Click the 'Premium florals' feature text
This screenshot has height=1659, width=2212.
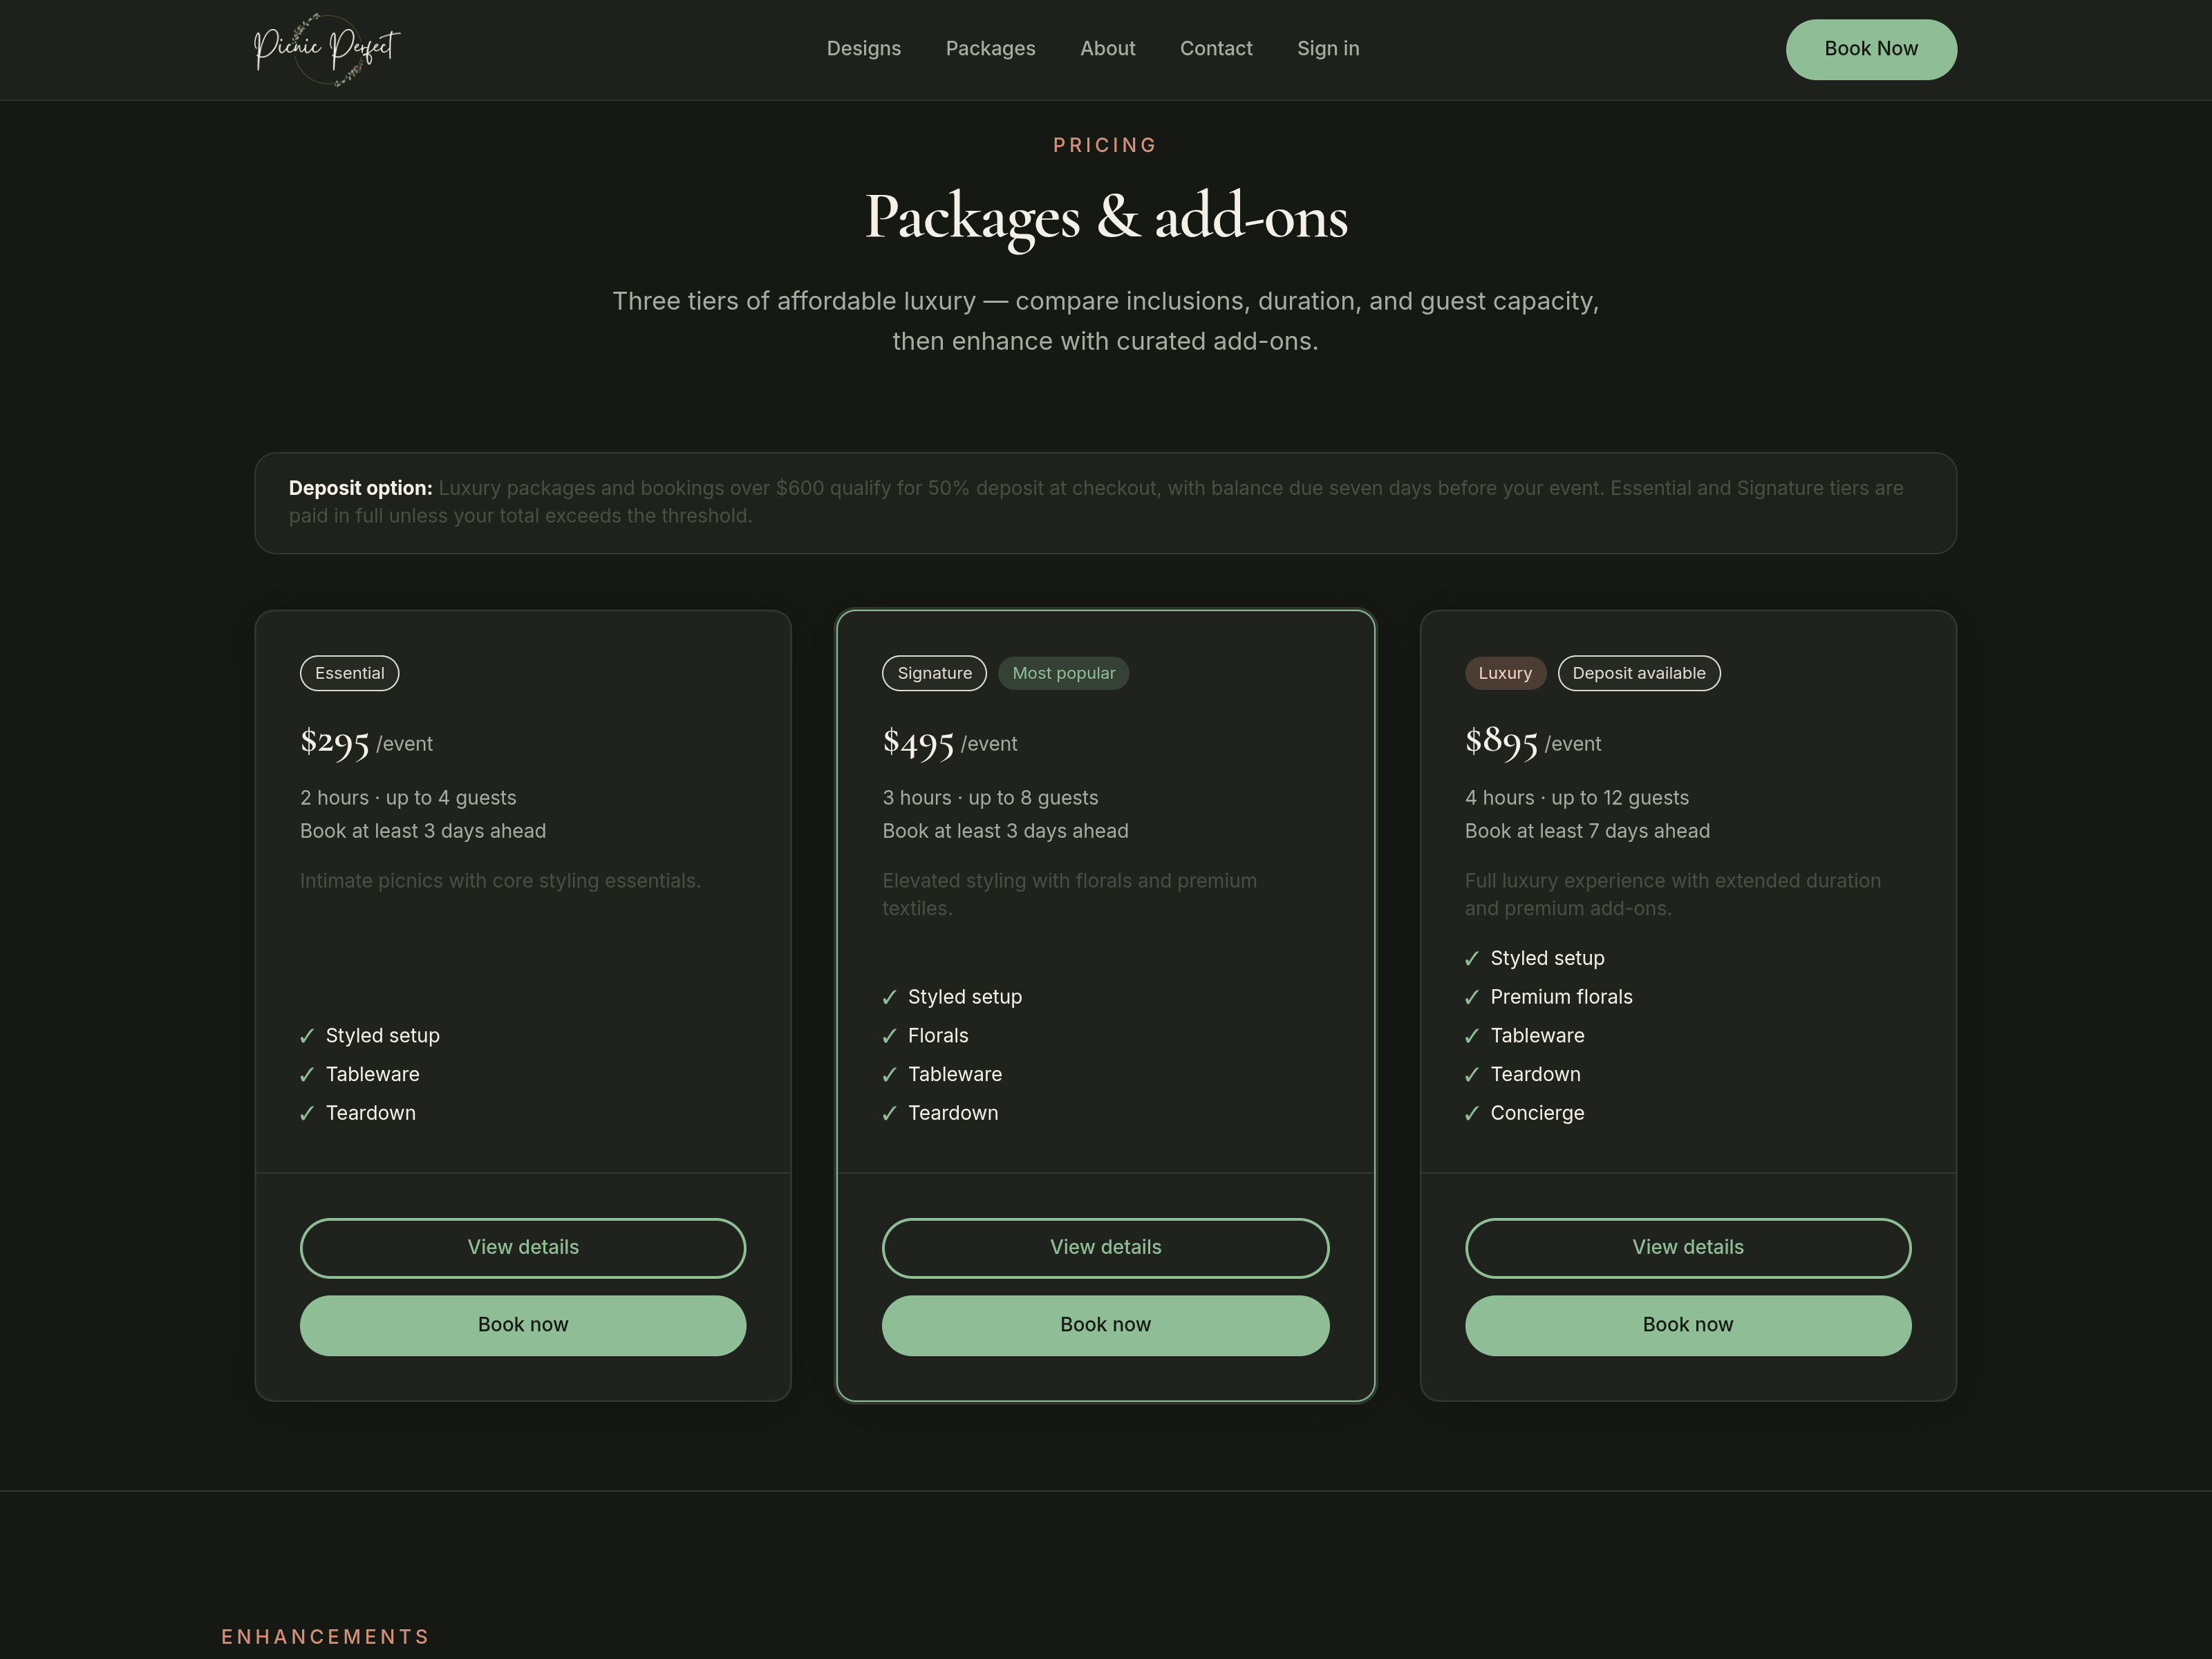click(x=1561, y=997)
